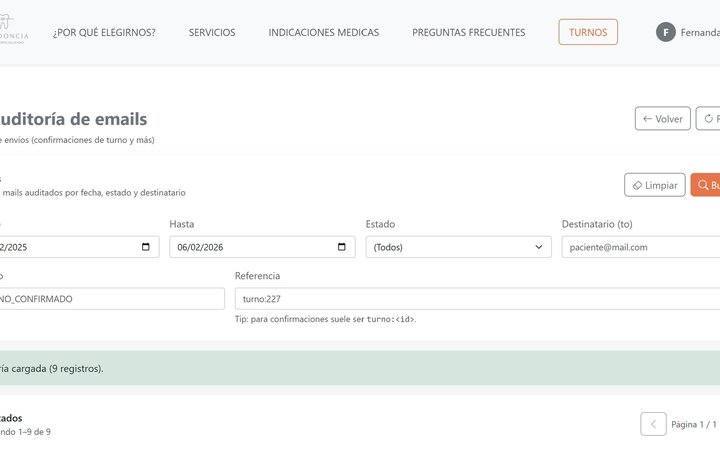Screen dimensions: 720x450
Task: Open the ¿POR QUÉ ELEGIRNOS? menu item
Action: (104, 33)
